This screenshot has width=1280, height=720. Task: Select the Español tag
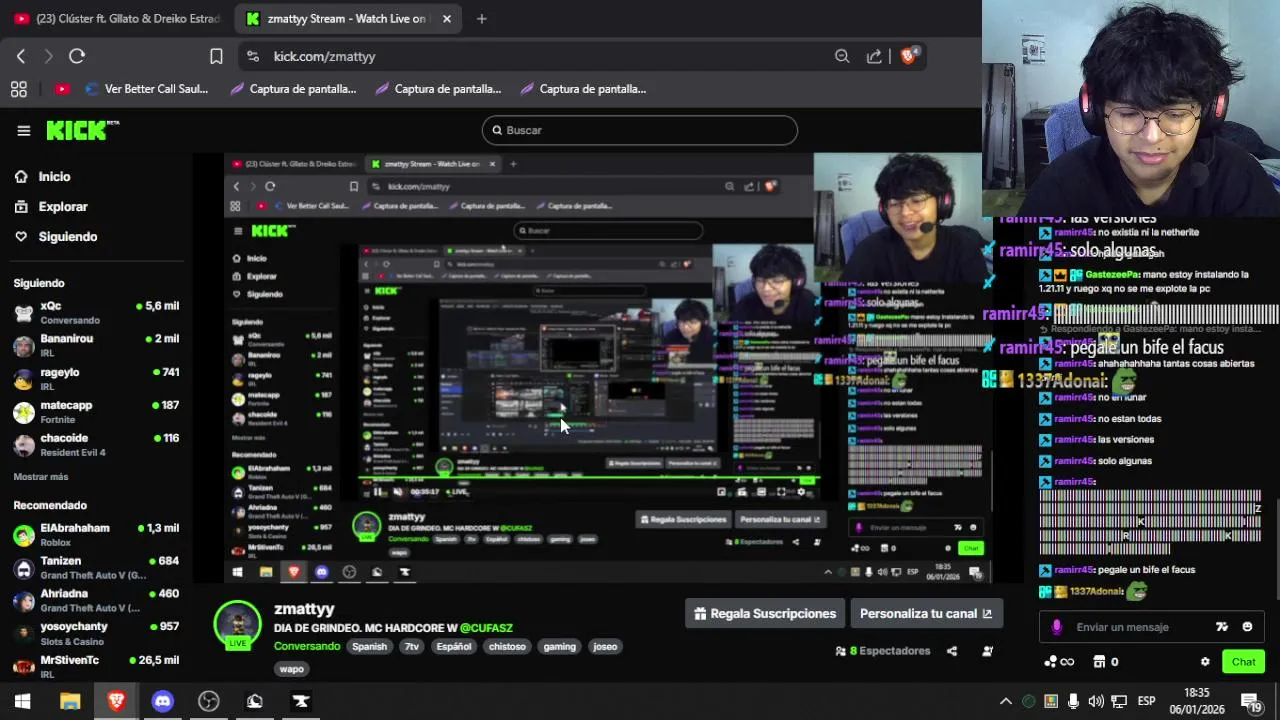coord(454,646)
